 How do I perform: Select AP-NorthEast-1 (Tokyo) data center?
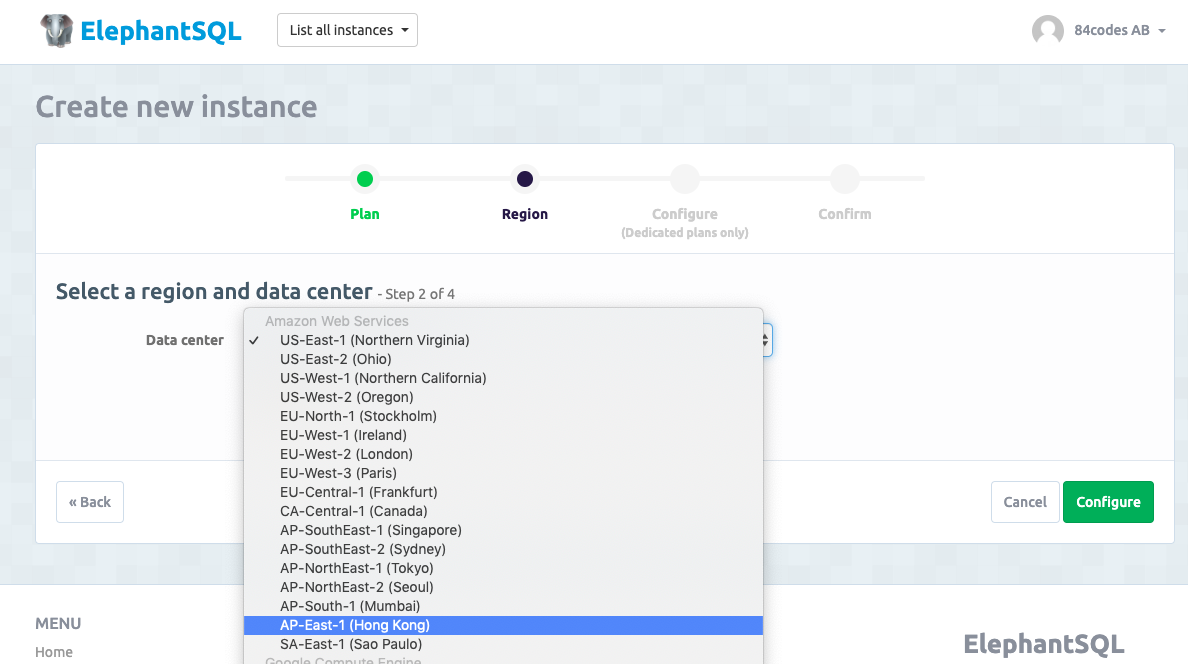tap(356, 568)
